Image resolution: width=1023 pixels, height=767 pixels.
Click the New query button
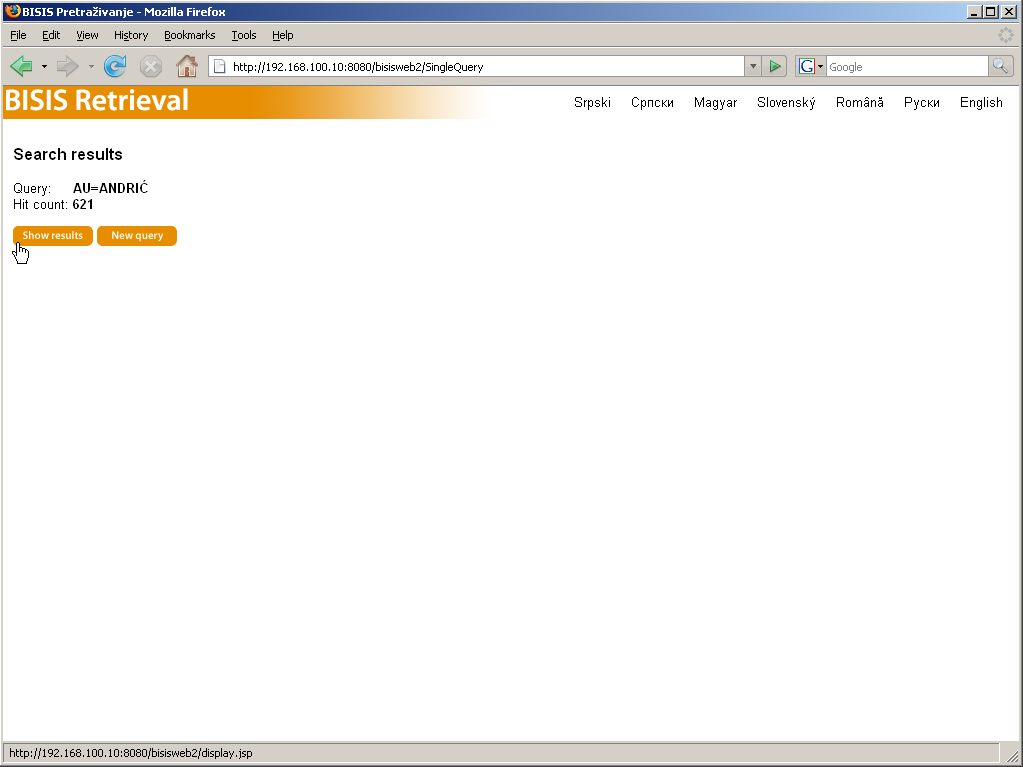pos(137,236)
